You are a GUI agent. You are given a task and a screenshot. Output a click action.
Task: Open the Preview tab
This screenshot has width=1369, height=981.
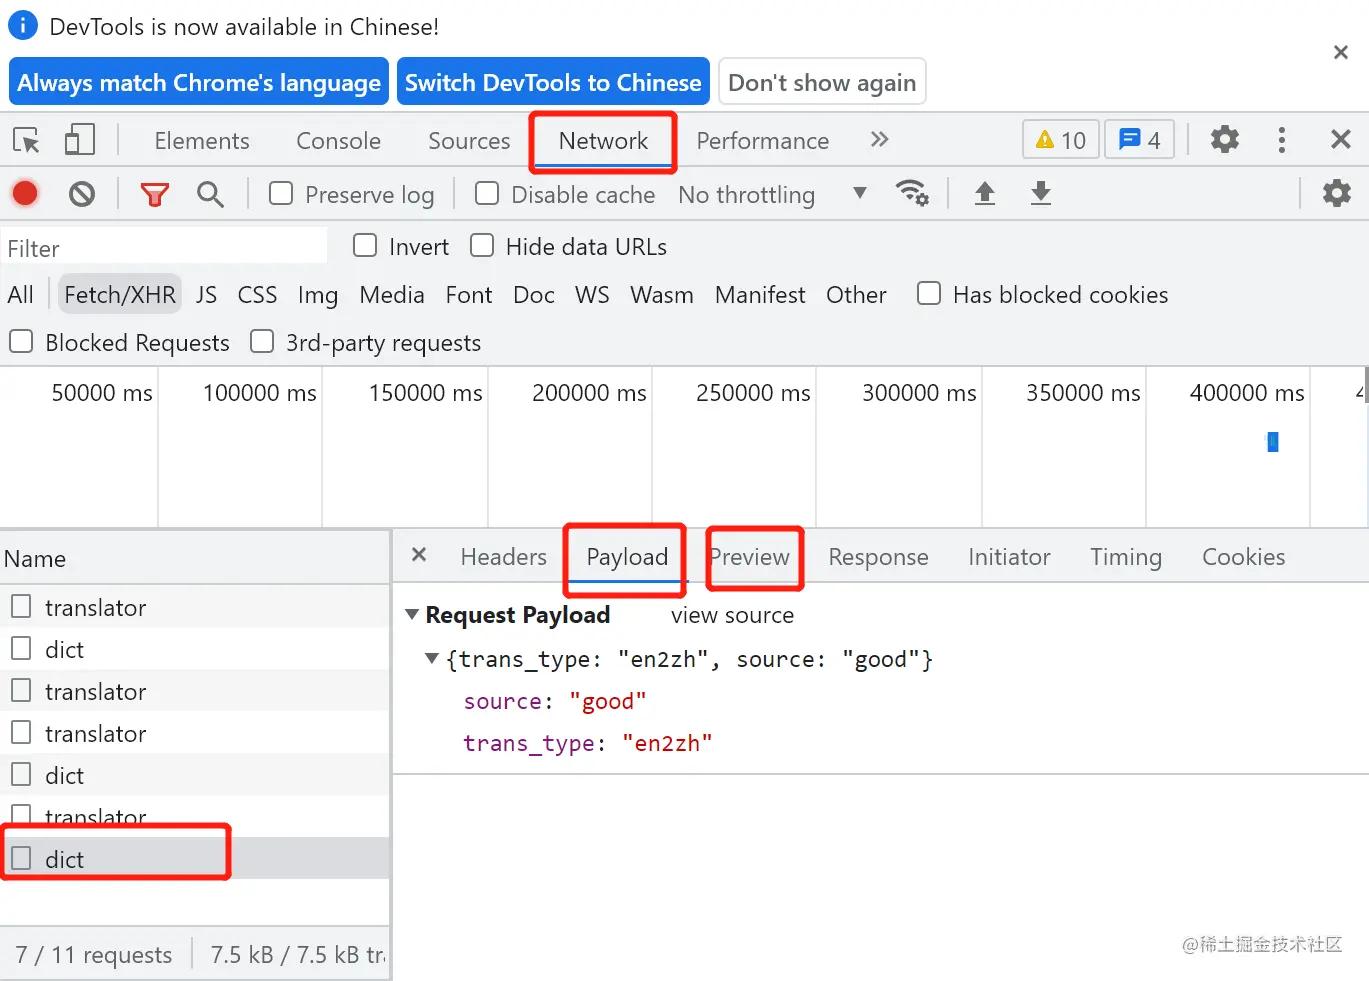pos(749,557)
